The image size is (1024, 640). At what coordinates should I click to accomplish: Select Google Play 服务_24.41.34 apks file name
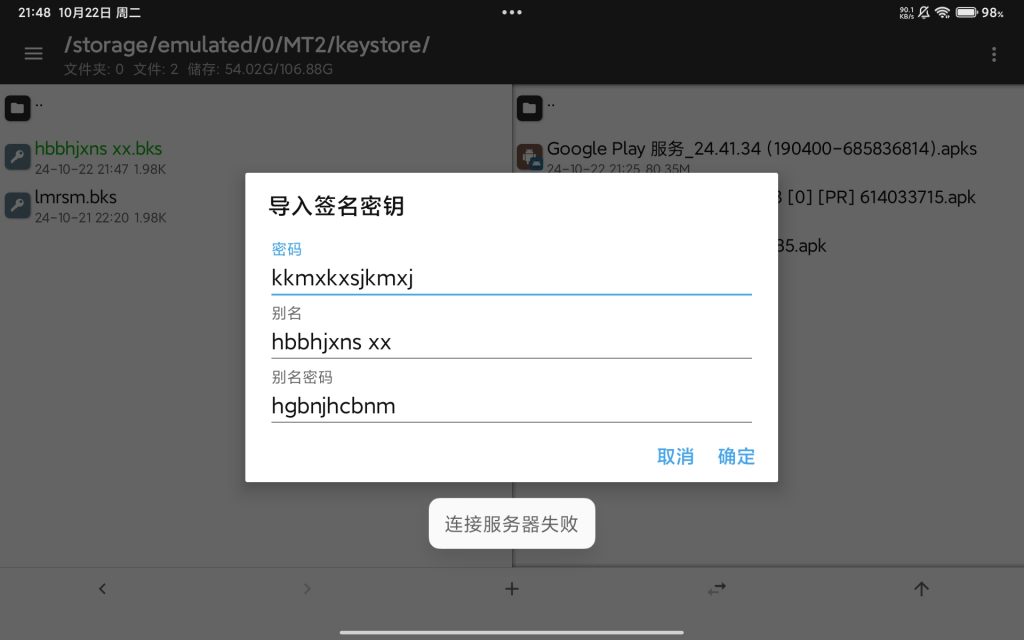point(761,149)
